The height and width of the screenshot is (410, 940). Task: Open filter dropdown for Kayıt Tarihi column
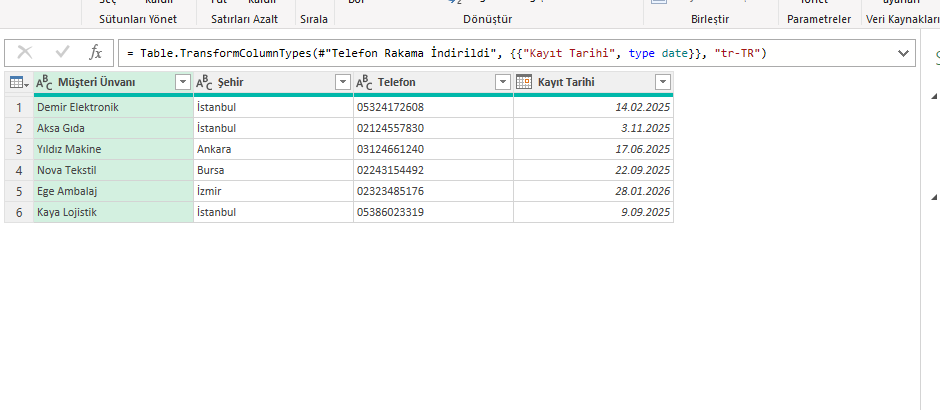[x=663, y=83]
